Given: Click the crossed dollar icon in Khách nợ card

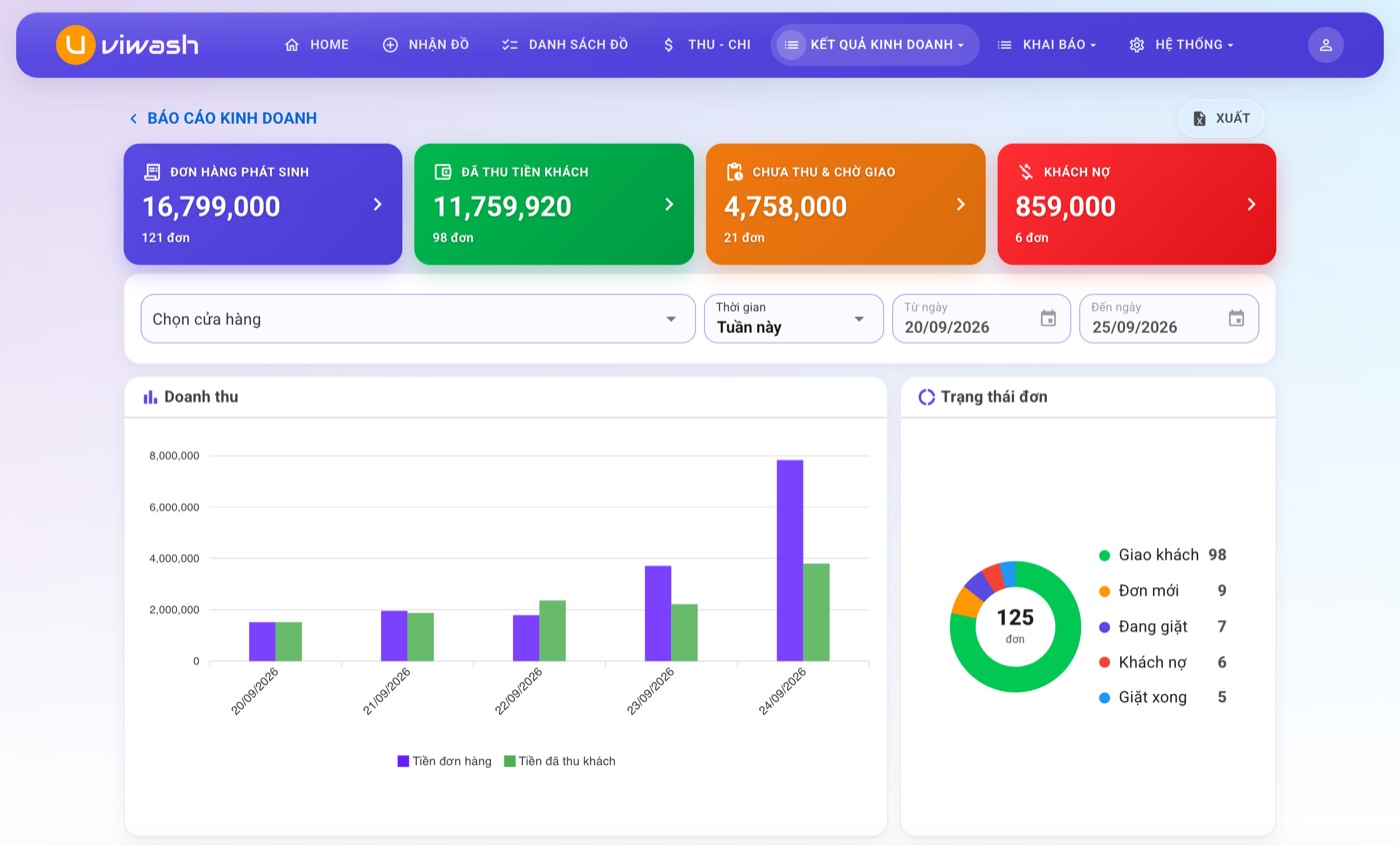Looking at the screenshot, I should pos(1026,172).
